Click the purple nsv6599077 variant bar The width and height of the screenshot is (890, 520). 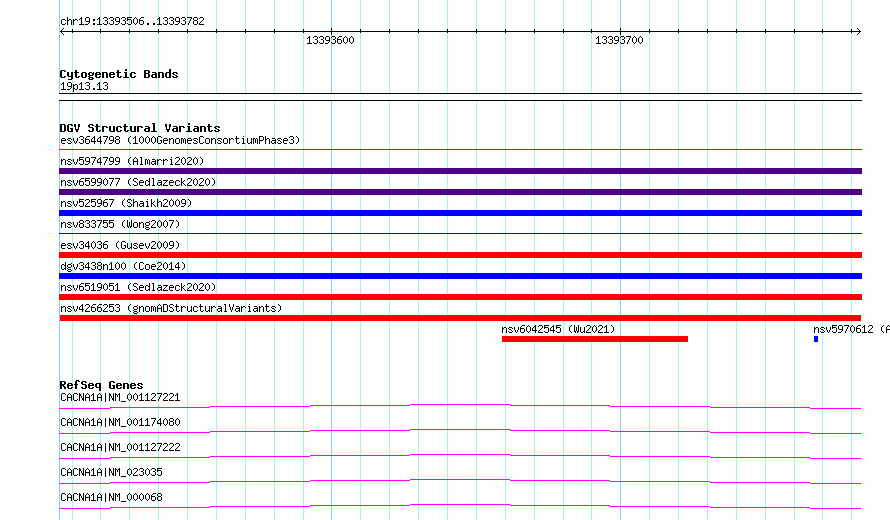[460, 192]
